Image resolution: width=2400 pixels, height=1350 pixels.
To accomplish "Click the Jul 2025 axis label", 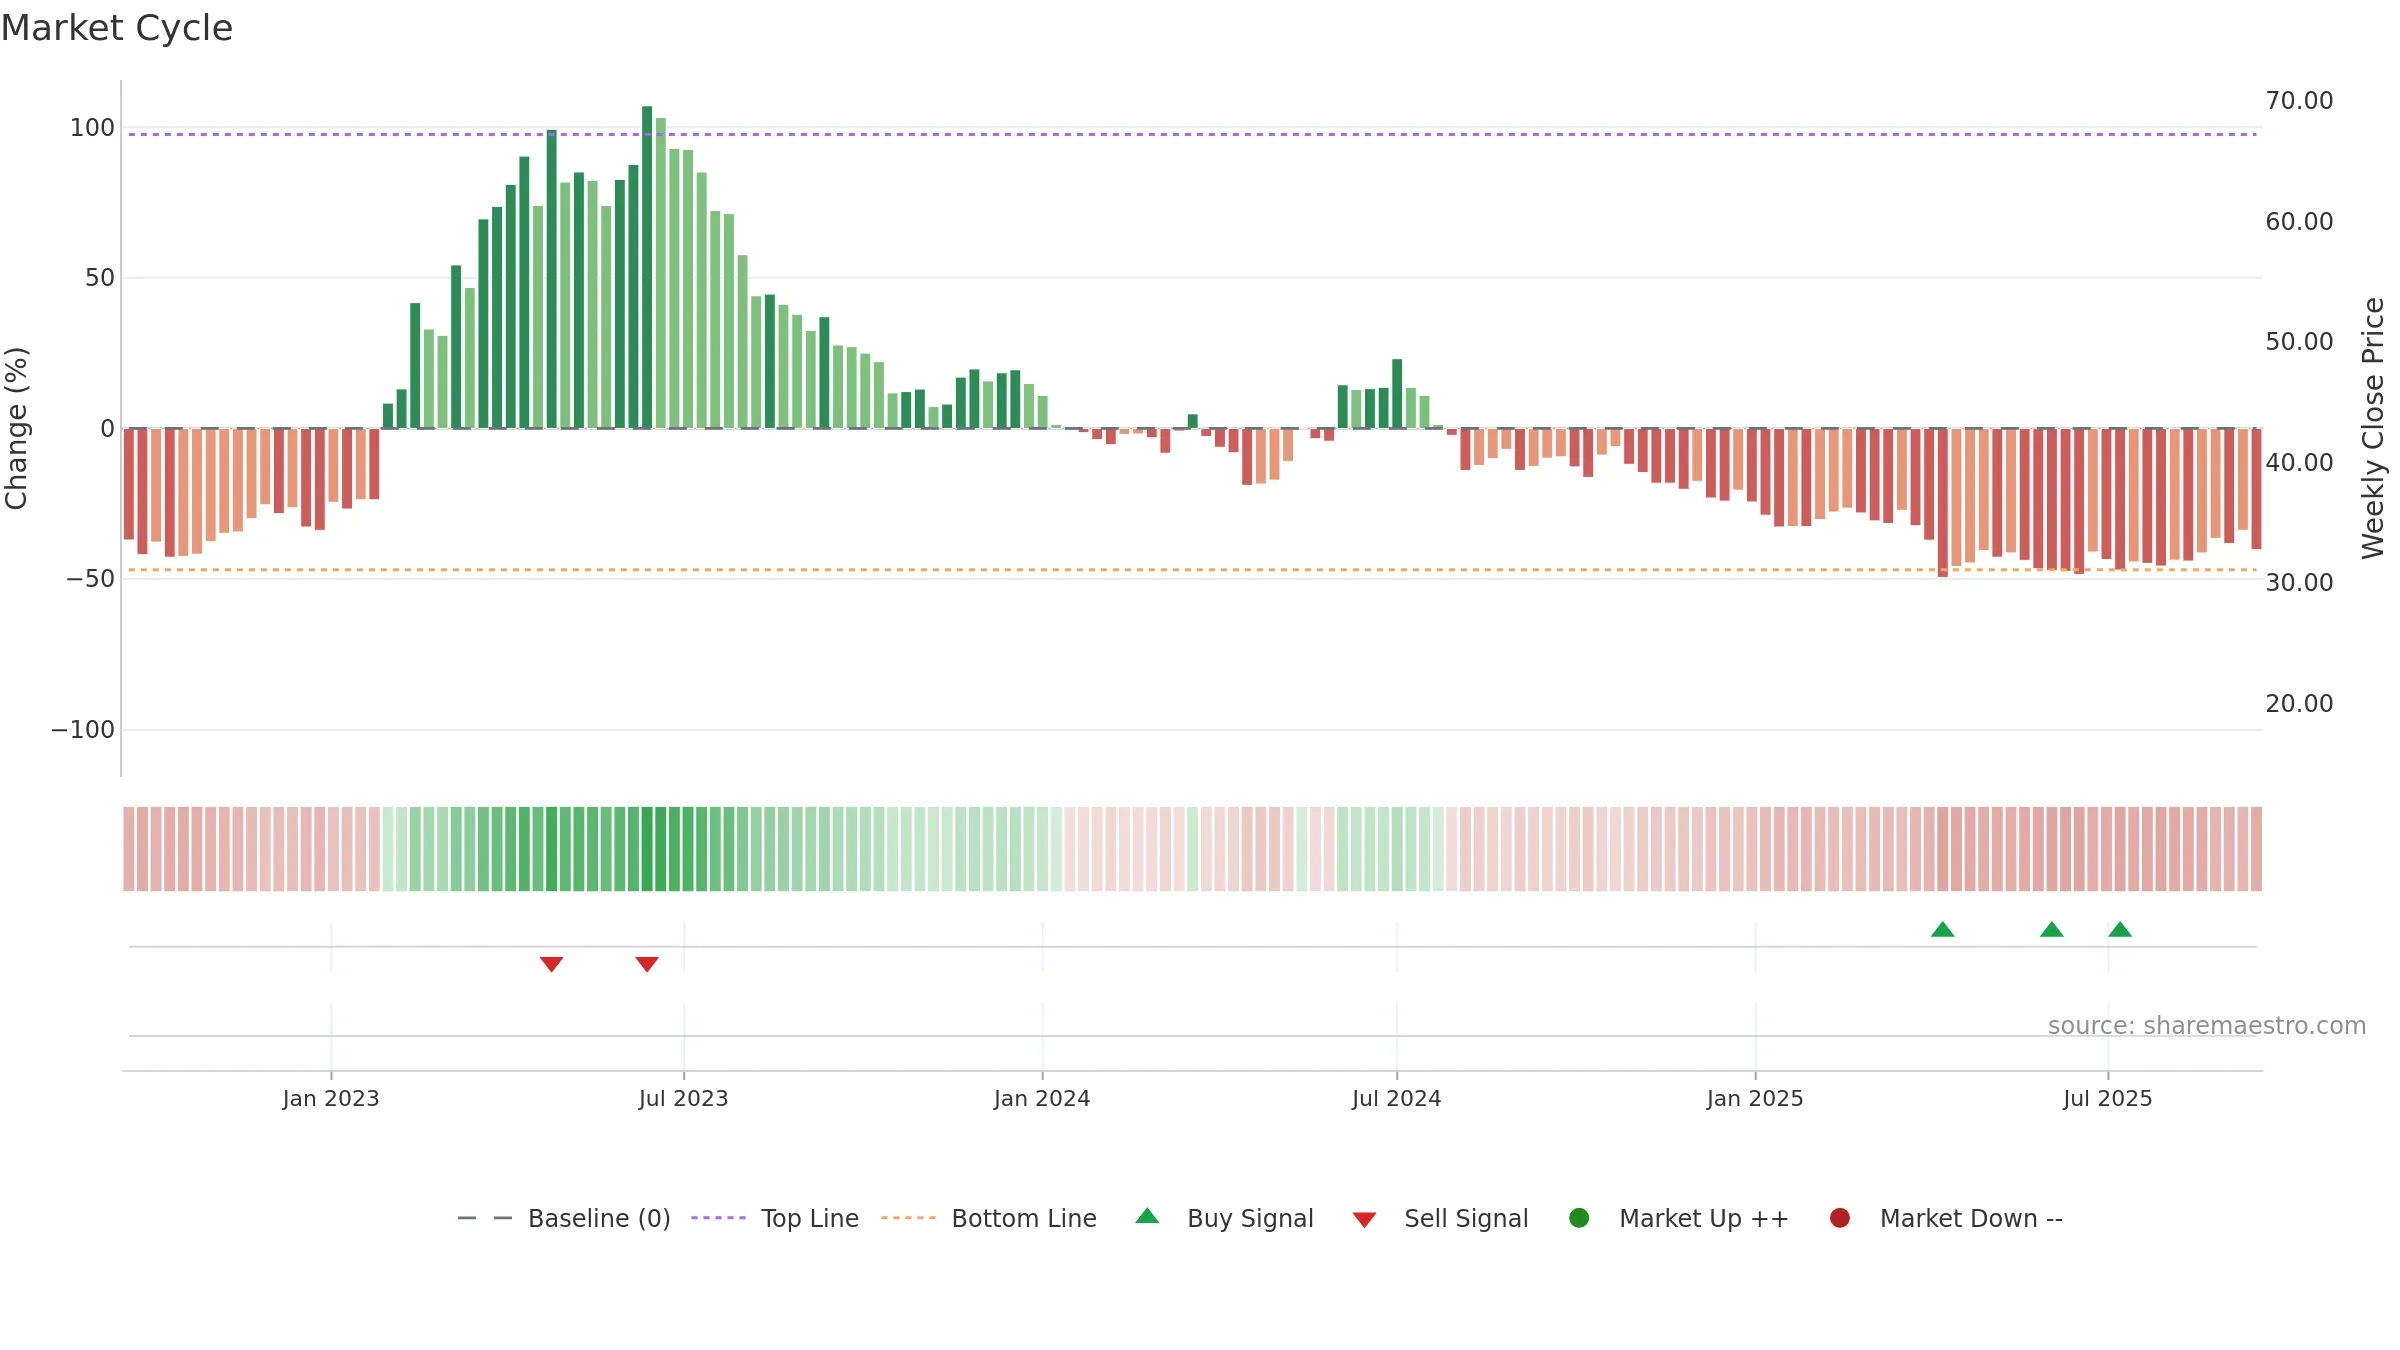I will click(x=2108, y=1099).
